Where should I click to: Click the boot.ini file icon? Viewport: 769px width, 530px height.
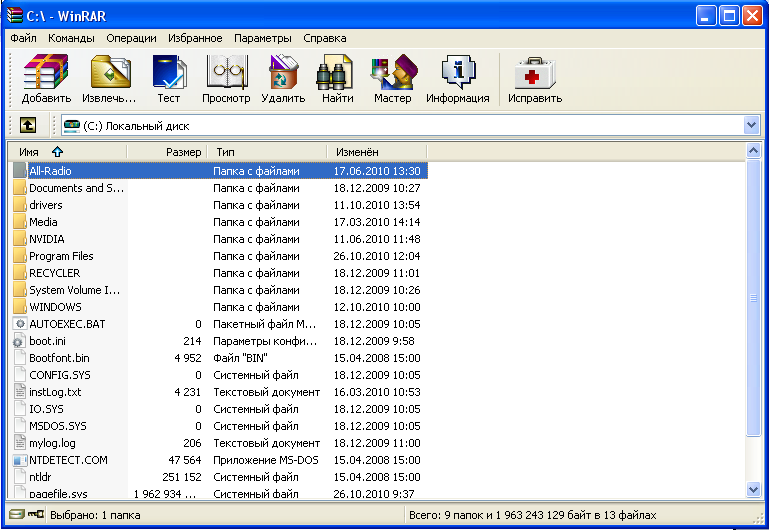tap(20, 341)
